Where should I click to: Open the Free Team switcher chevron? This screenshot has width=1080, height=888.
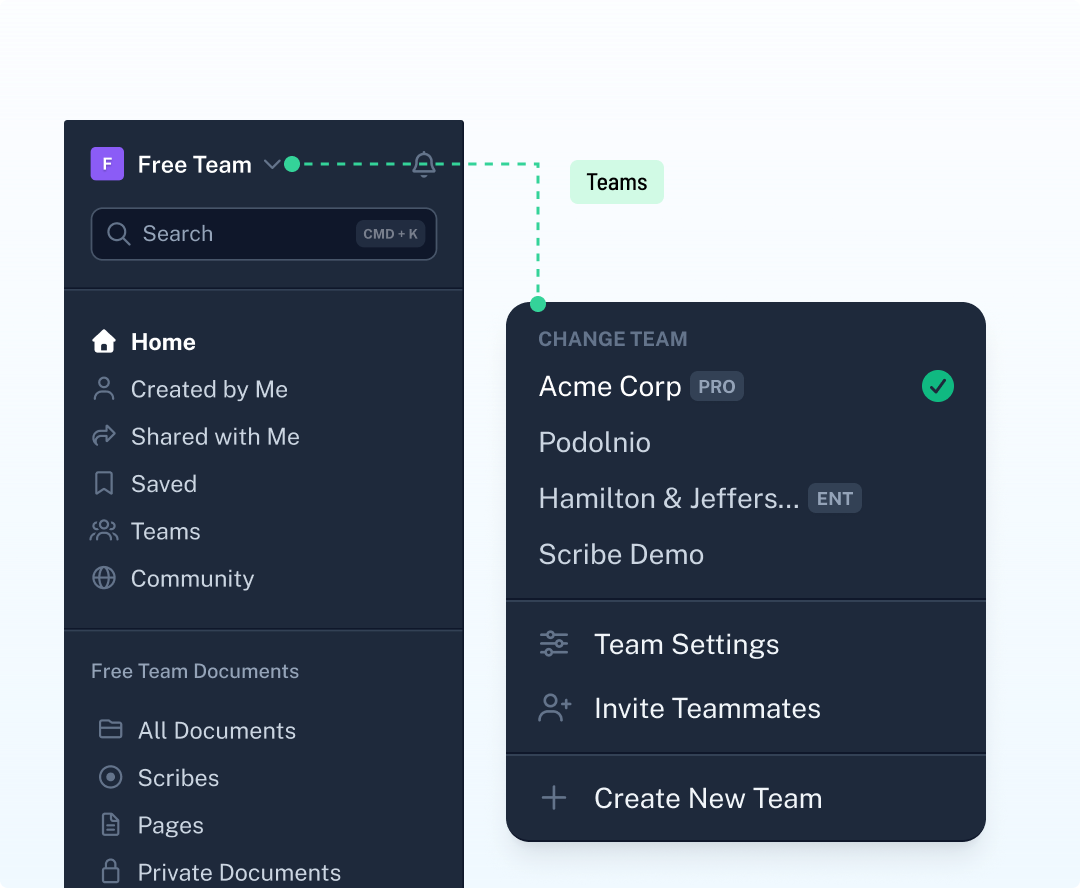coord(272,165)
